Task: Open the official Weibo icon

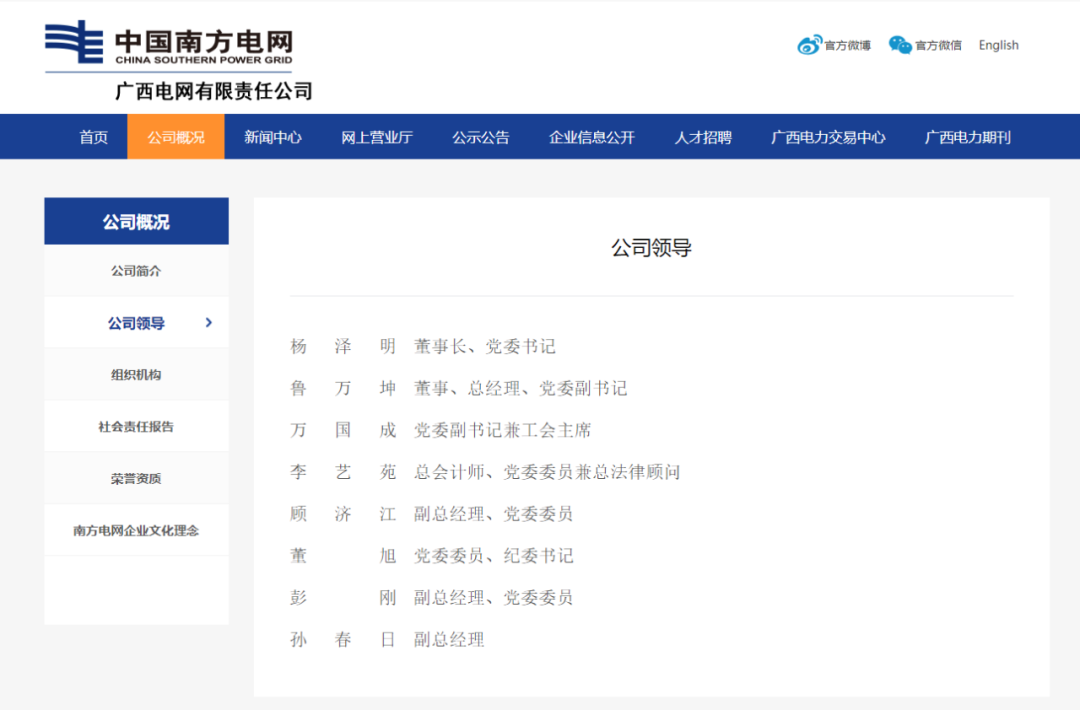Action: pos(809,45)
